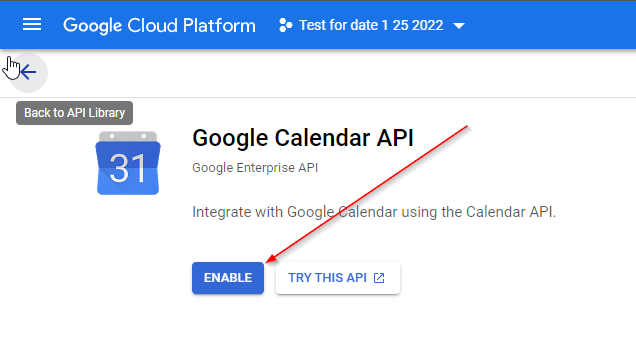
Task: Open project selector 'Test for date 1 25 2022'
Action: (372, 25)
